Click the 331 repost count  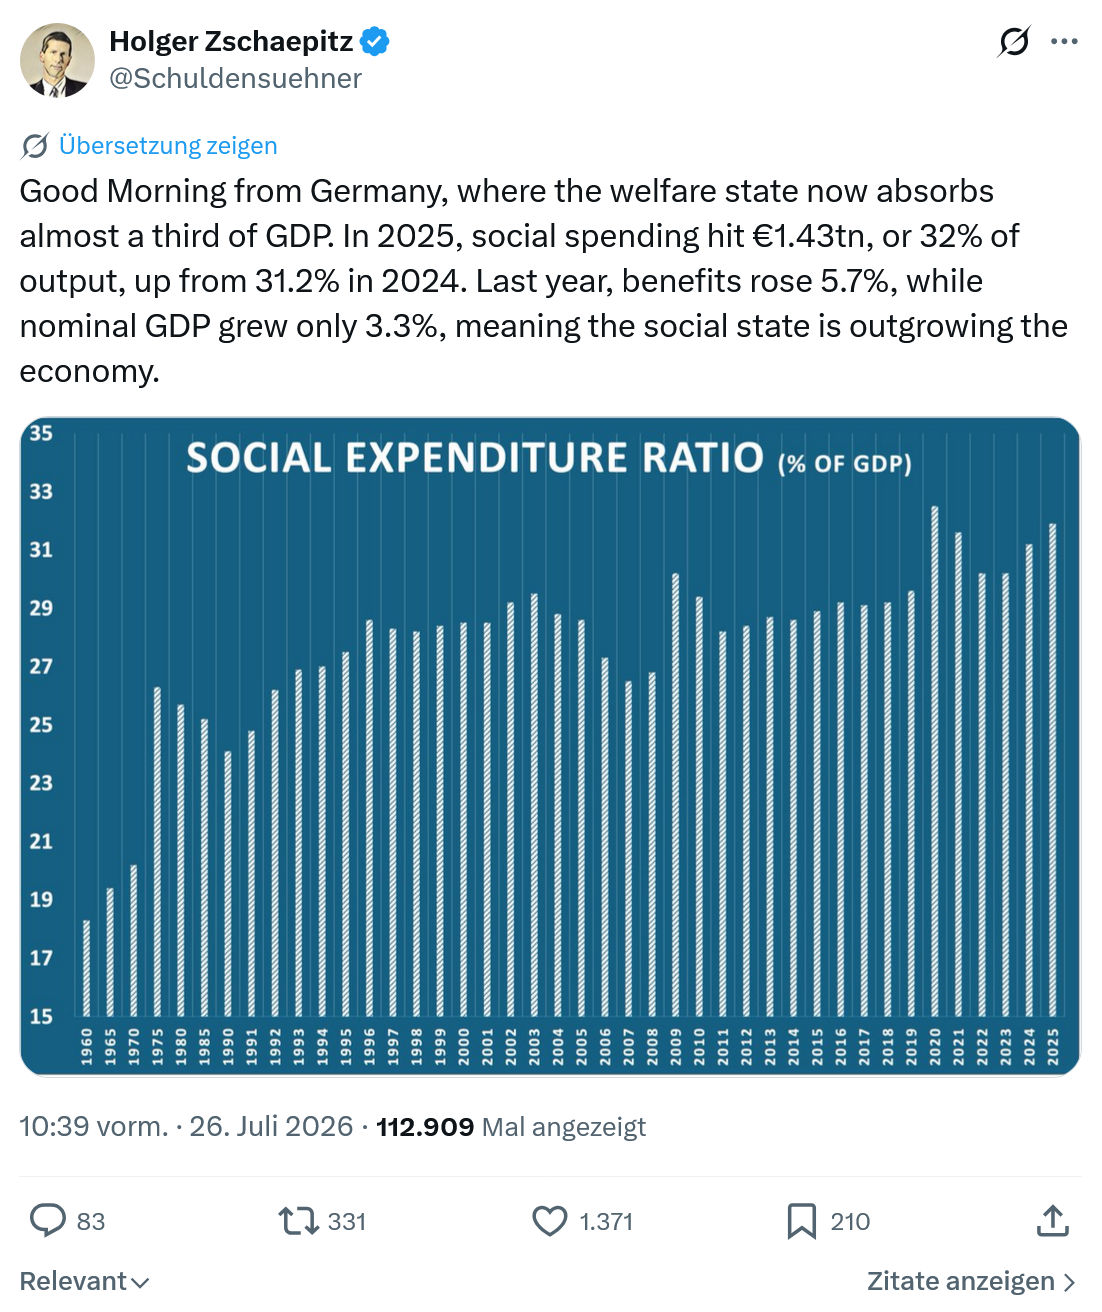347,1222
